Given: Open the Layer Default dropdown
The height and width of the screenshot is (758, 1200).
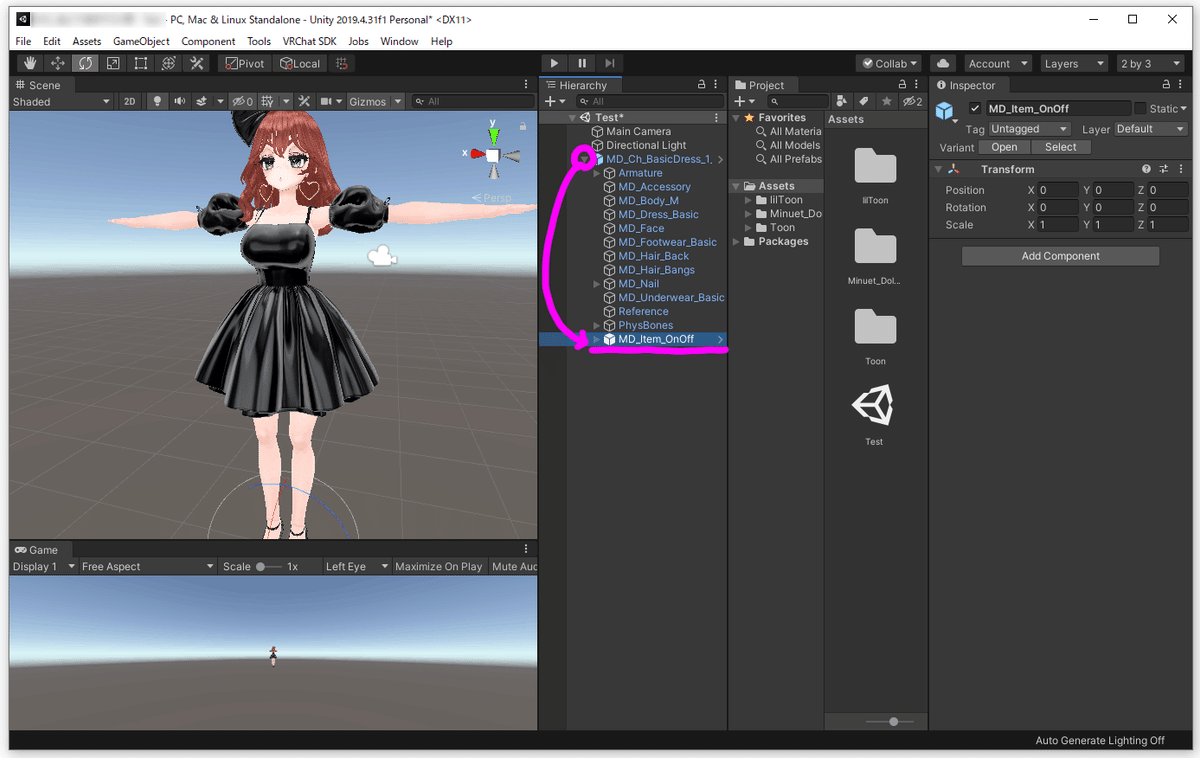Looking at the screenshot, I should [x=1150, y=129].
